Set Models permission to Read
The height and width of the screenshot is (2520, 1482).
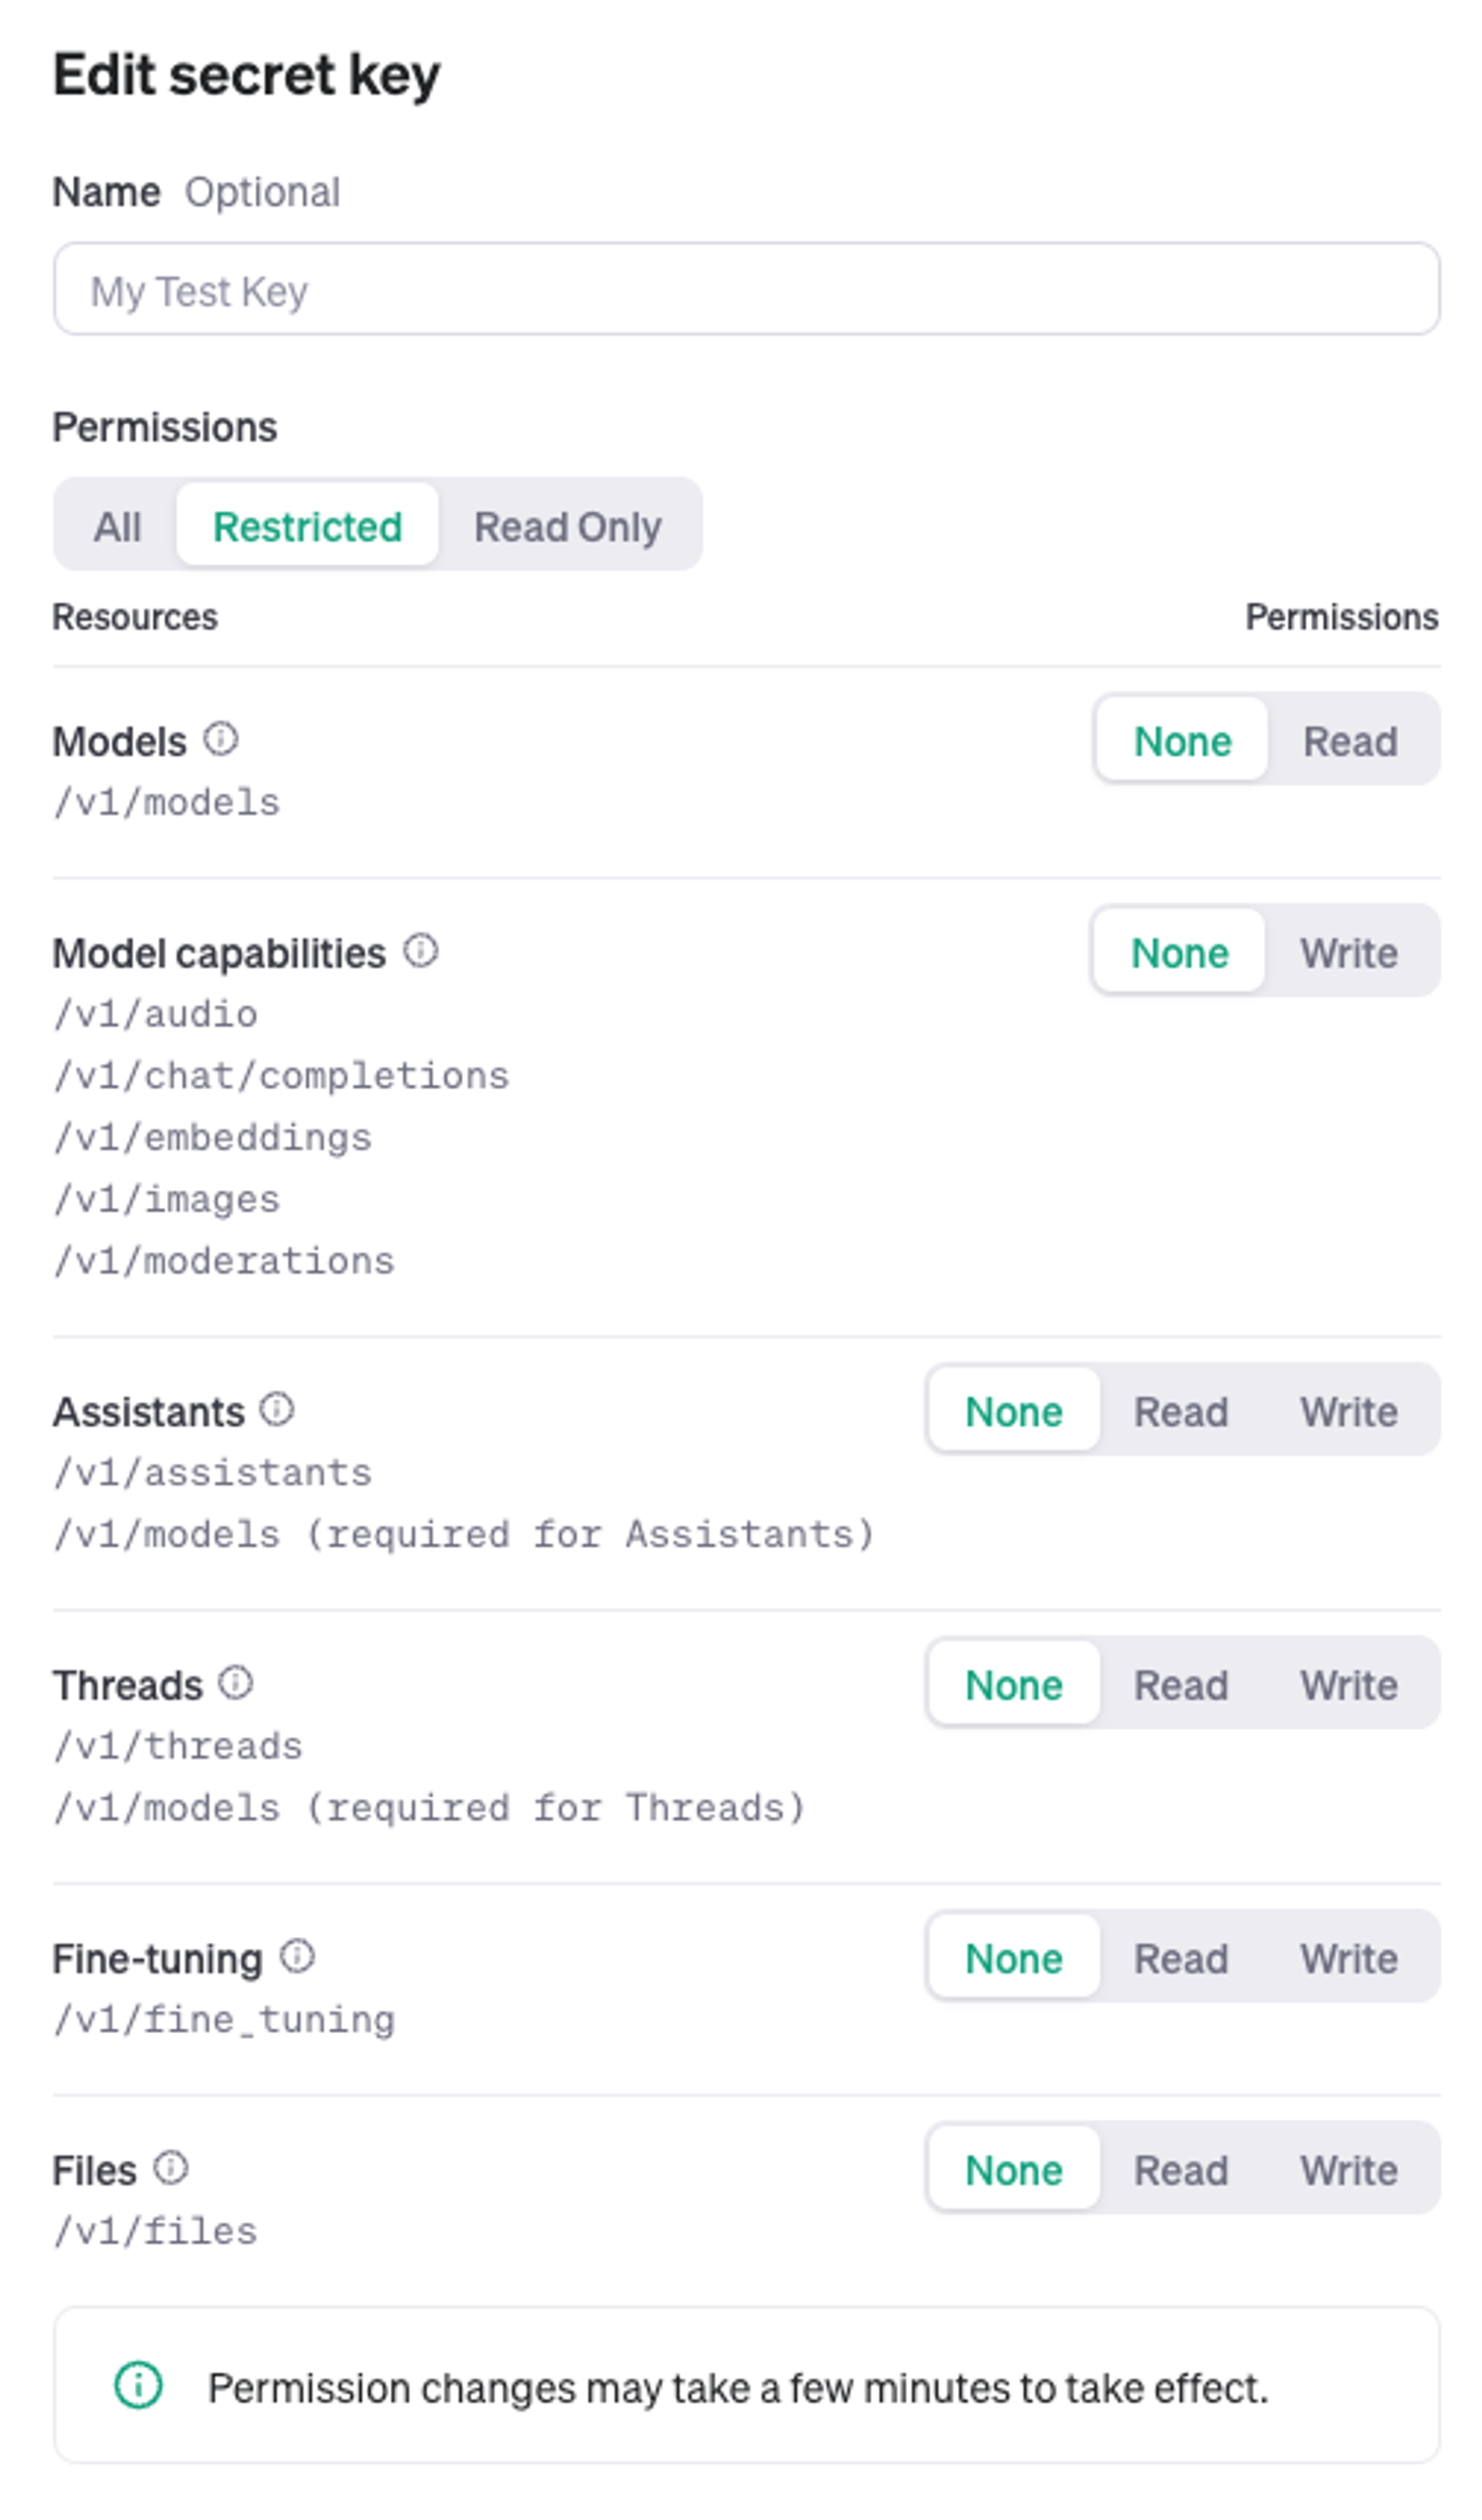click(1350, 742)
